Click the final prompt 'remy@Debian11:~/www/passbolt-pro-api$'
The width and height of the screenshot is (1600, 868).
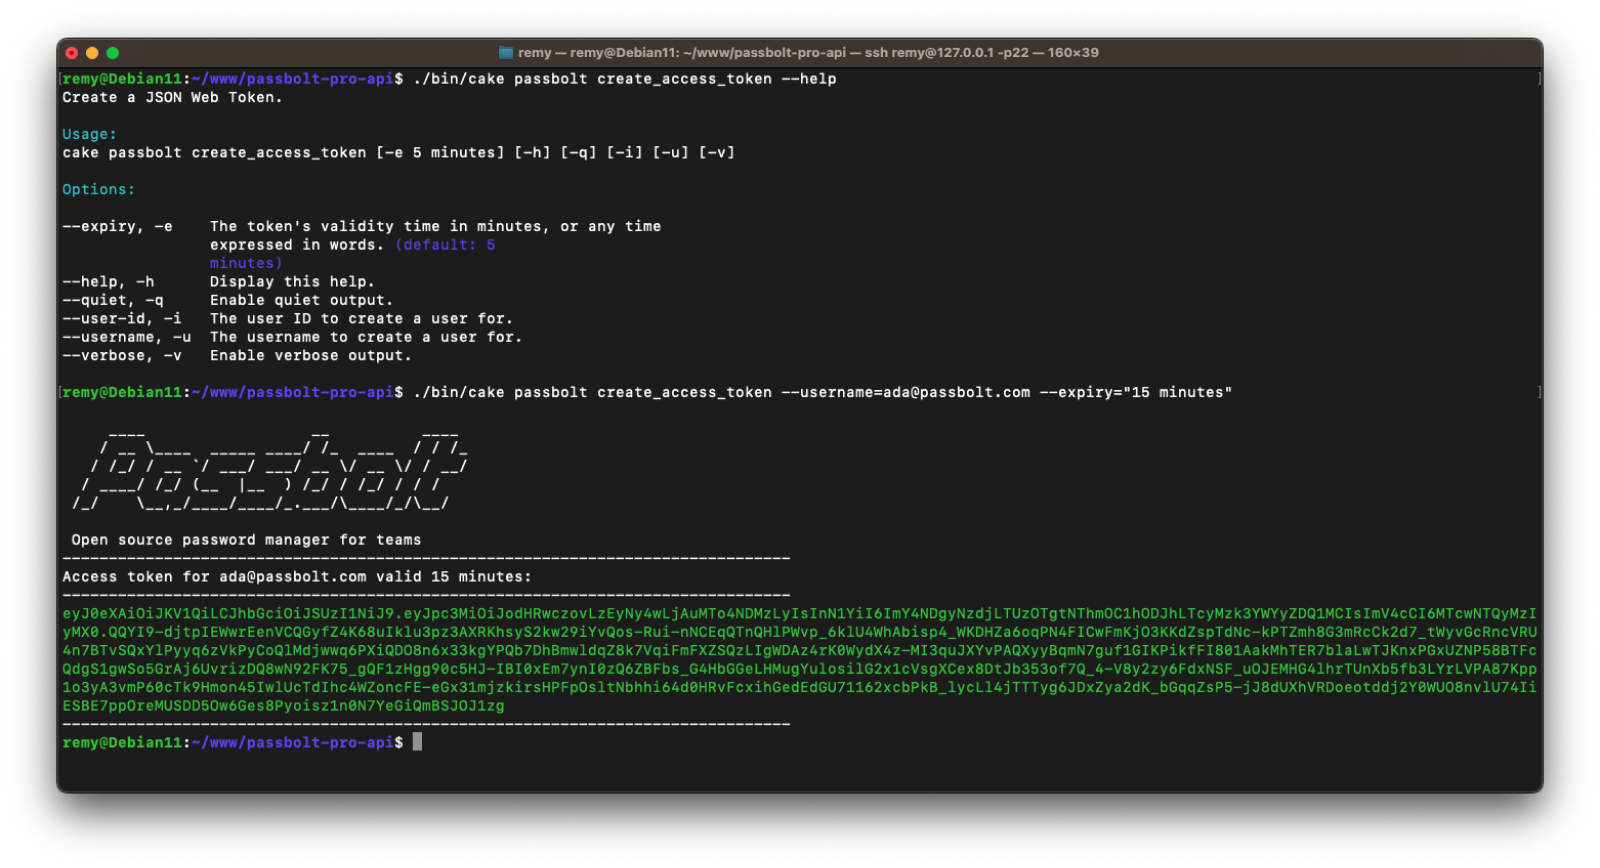click(232, 743)
